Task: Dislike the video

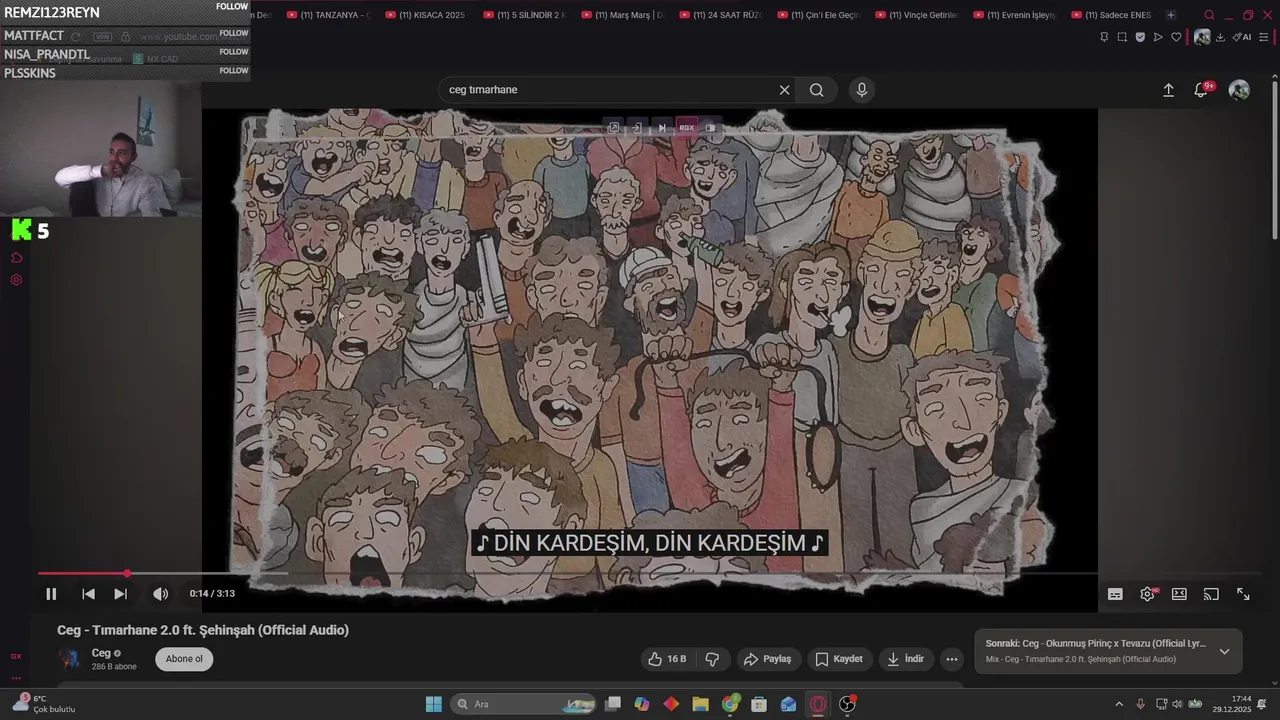Action: [712, 659]
